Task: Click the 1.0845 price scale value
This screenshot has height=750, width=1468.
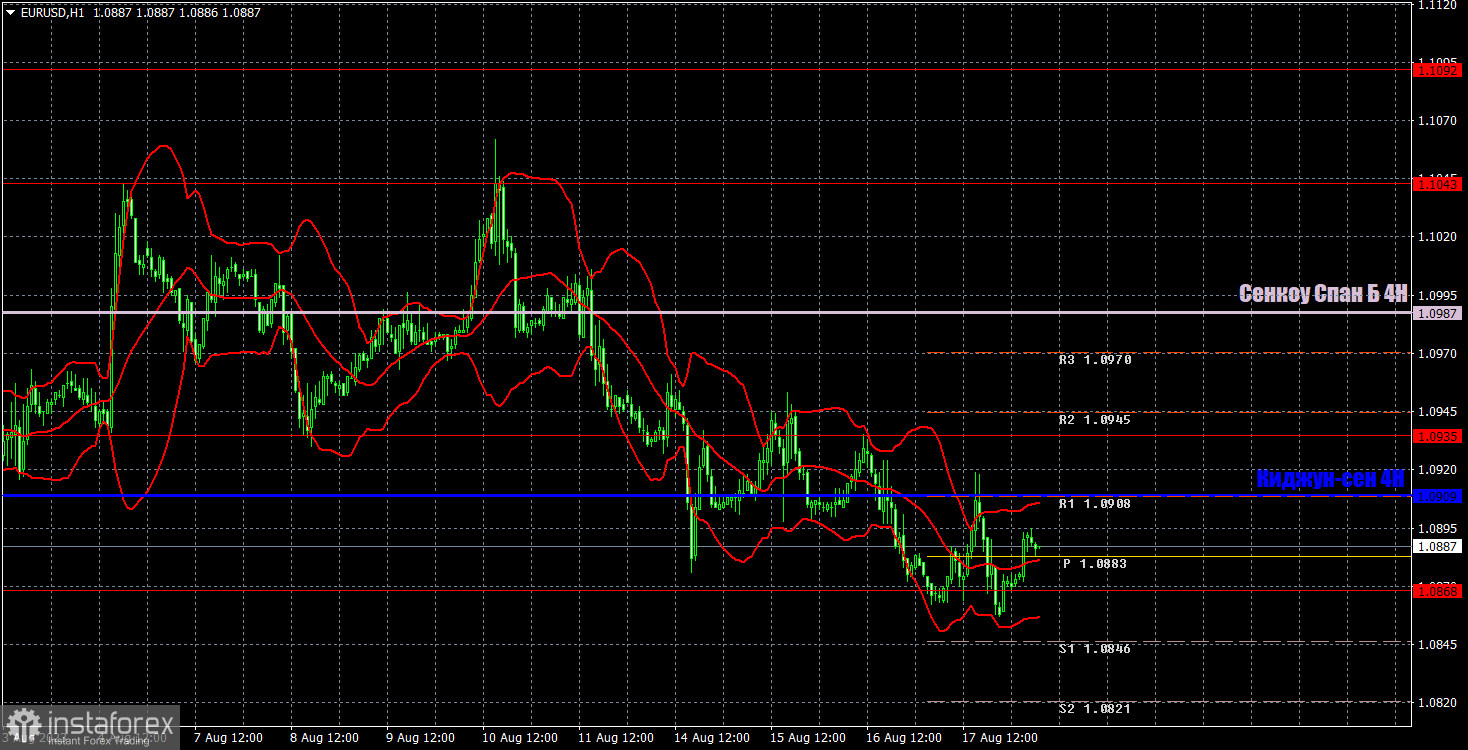Action: point(1438,644)
